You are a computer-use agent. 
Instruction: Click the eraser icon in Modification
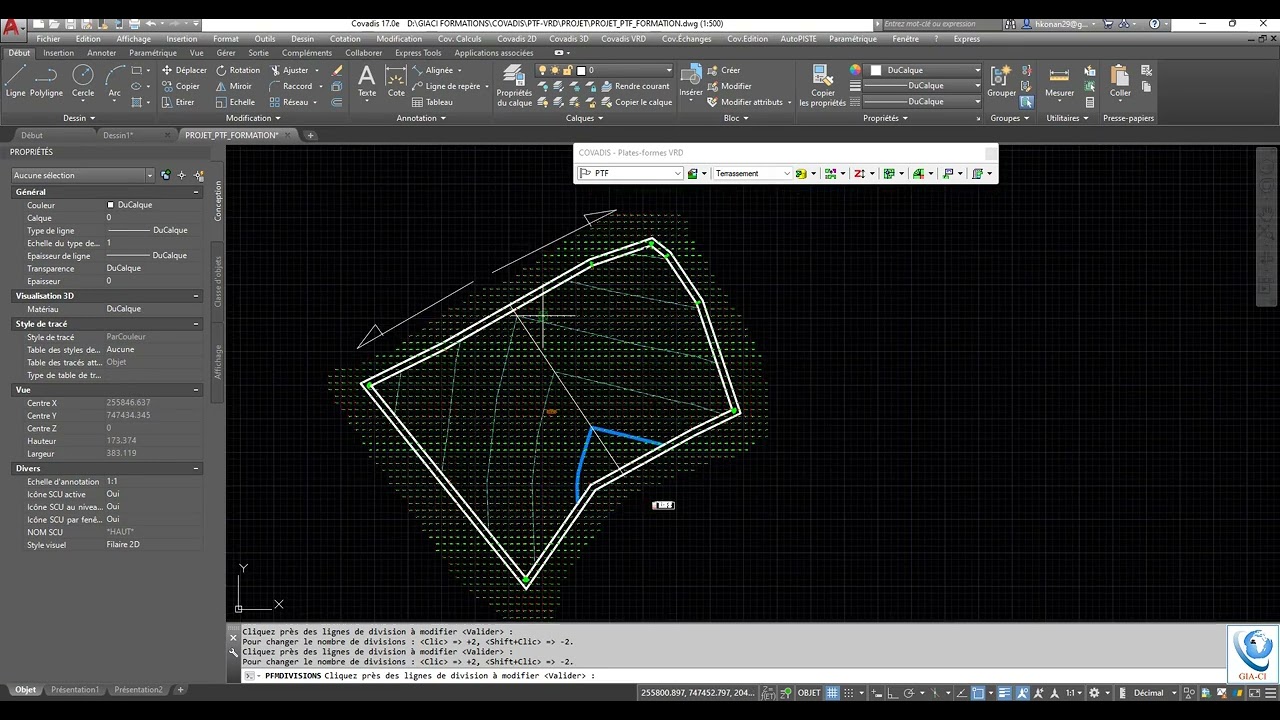pyautogui.click(x=337, y=70)
